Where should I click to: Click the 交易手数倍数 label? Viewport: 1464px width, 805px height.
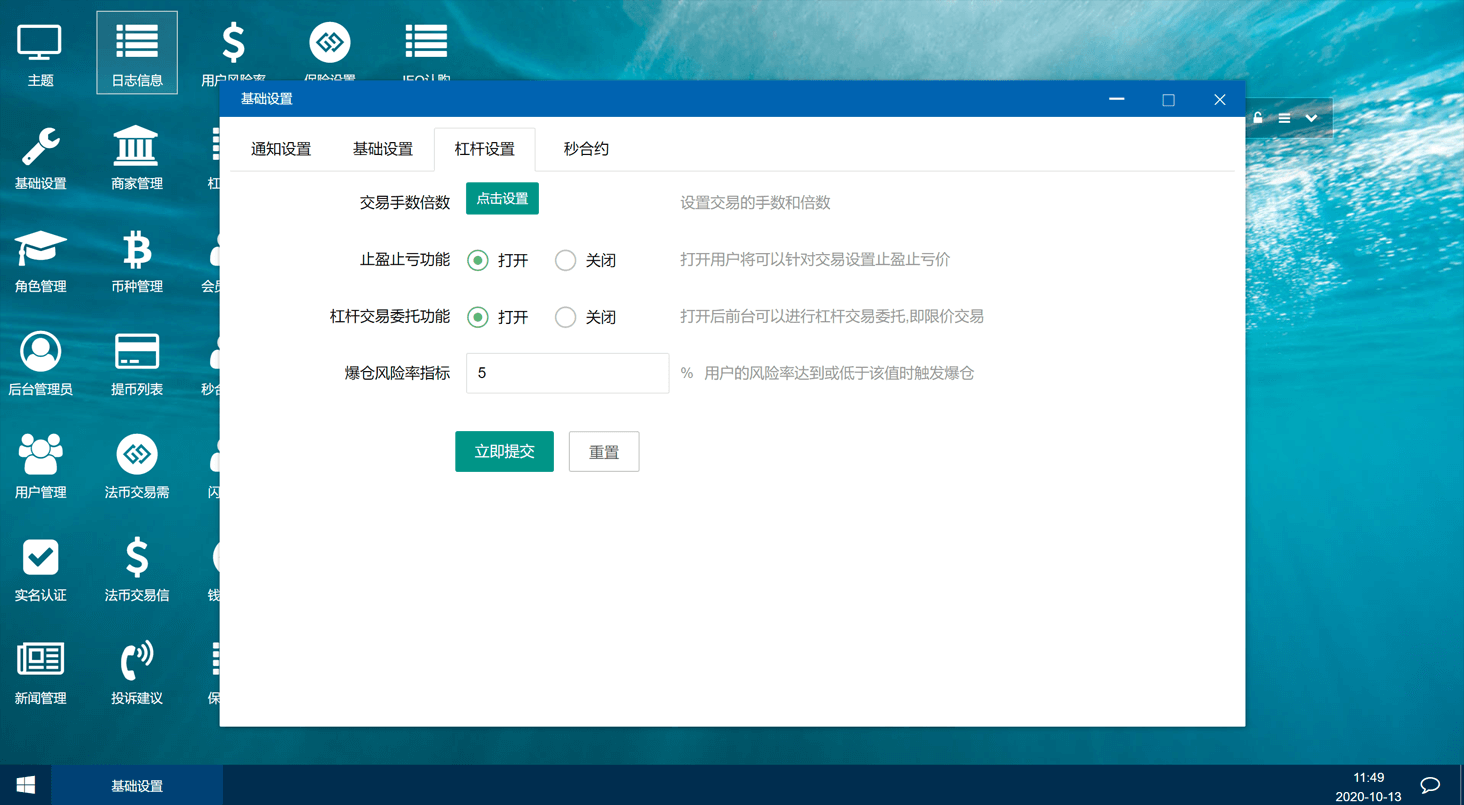point(405,202)
